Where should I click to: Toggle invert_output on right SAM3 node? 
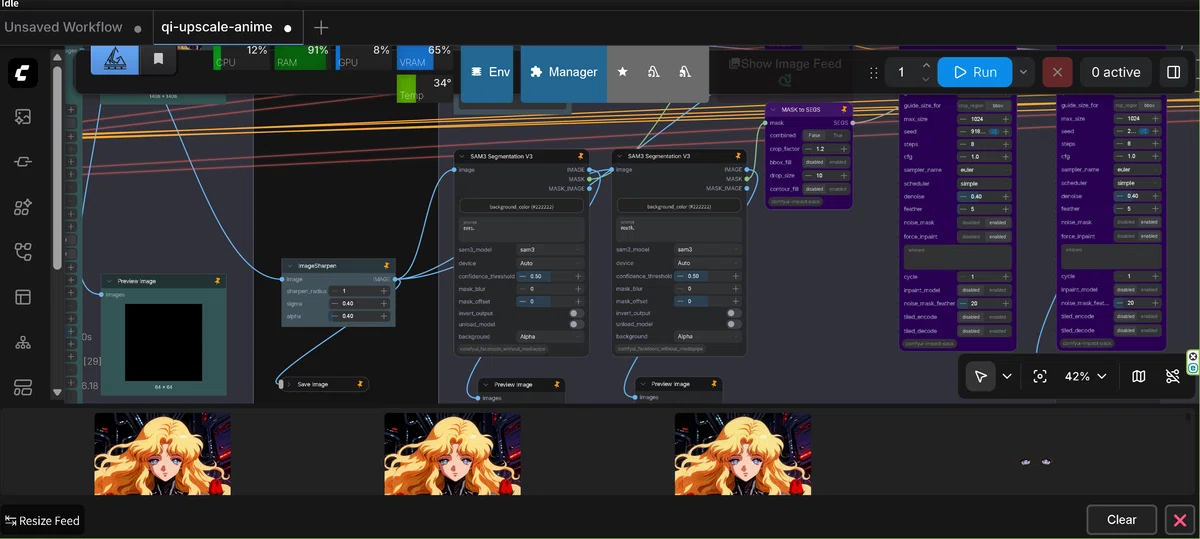click(733, 312)
